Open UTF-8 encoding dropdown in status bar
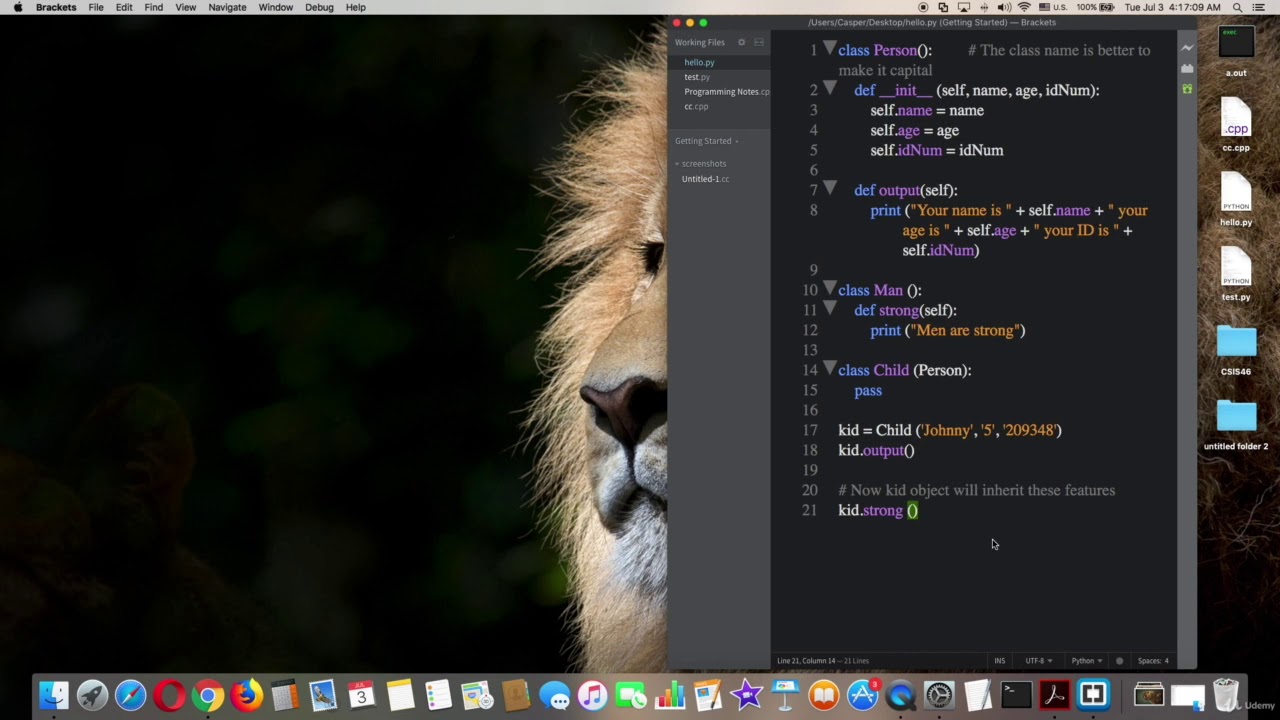This screenshot has width=1280, height=720. [x=1038, y=661]
